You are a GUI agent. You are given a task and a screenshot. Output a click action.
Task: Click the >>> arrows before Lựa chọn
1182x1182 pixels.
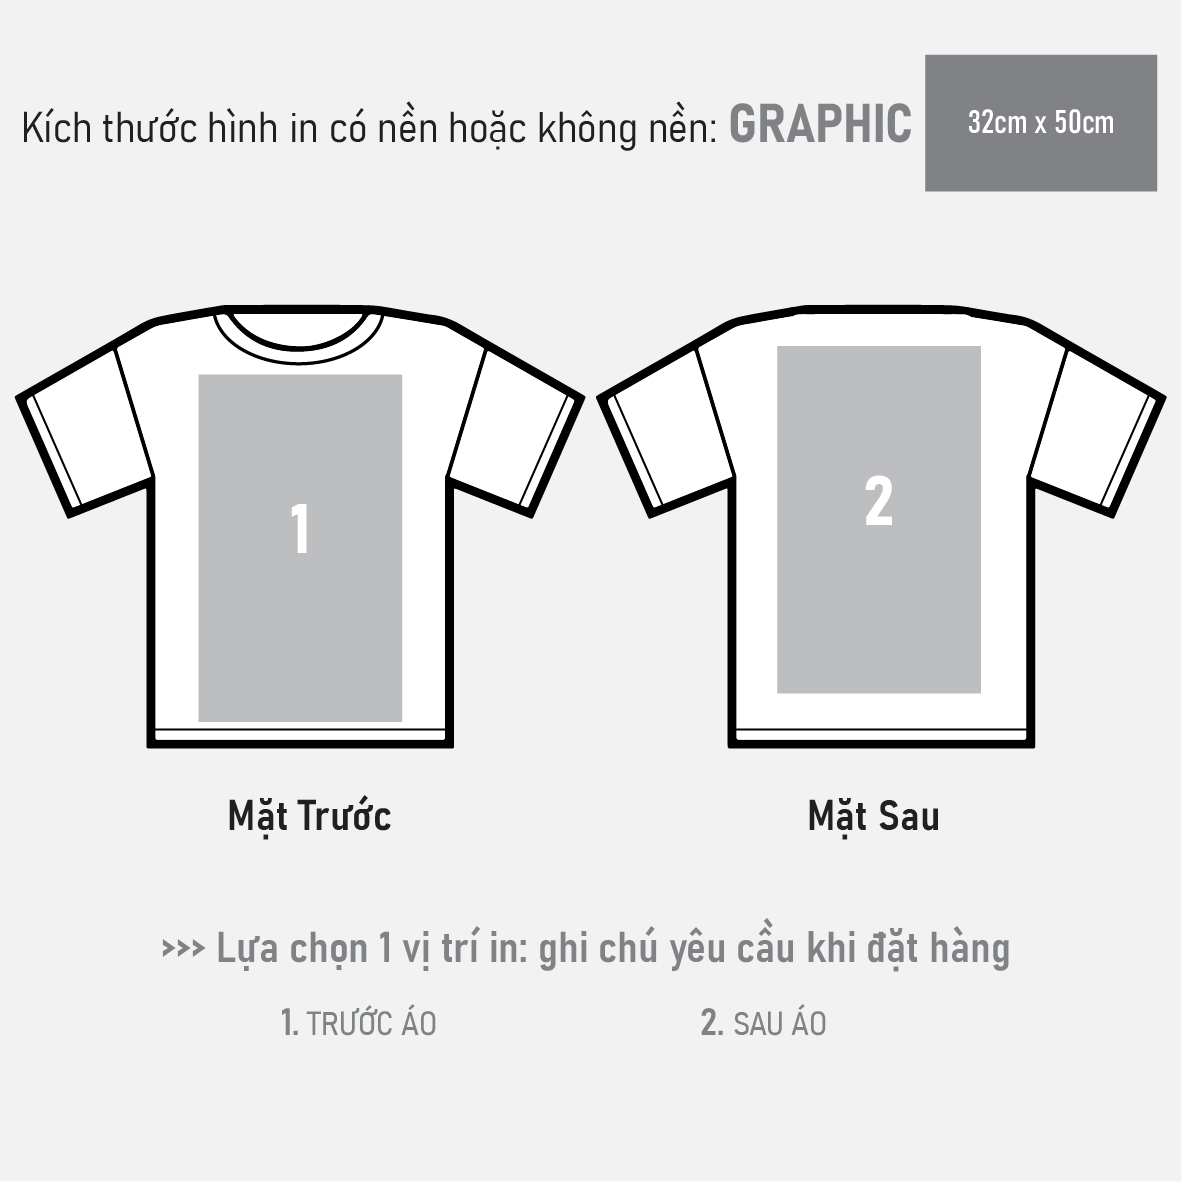point(183,948)
